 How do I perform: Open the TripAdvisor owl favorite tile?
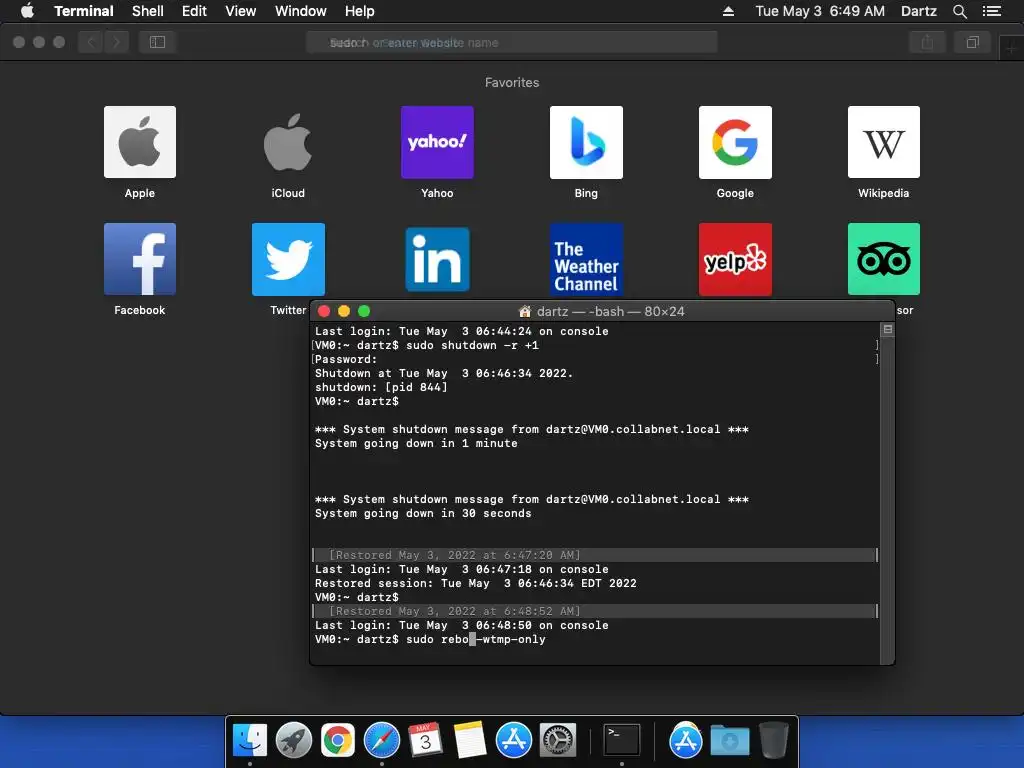(884, 259)
